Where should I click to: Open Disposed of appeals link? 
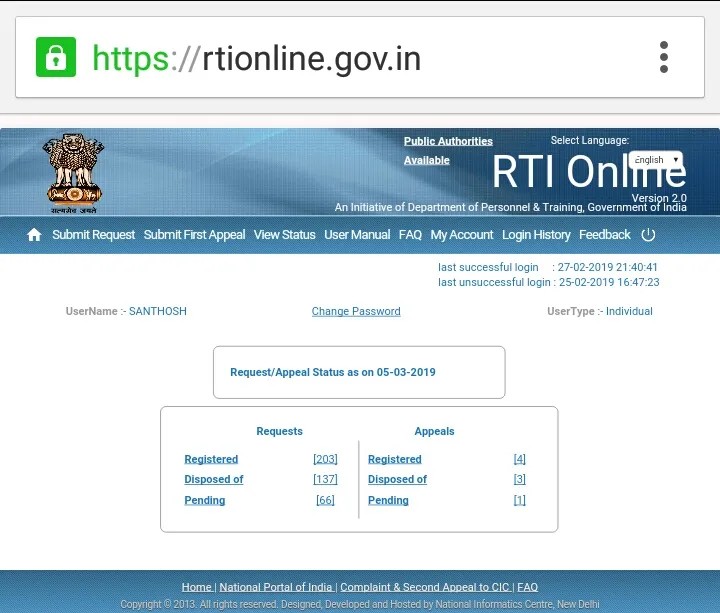click(x=397, y=479)
